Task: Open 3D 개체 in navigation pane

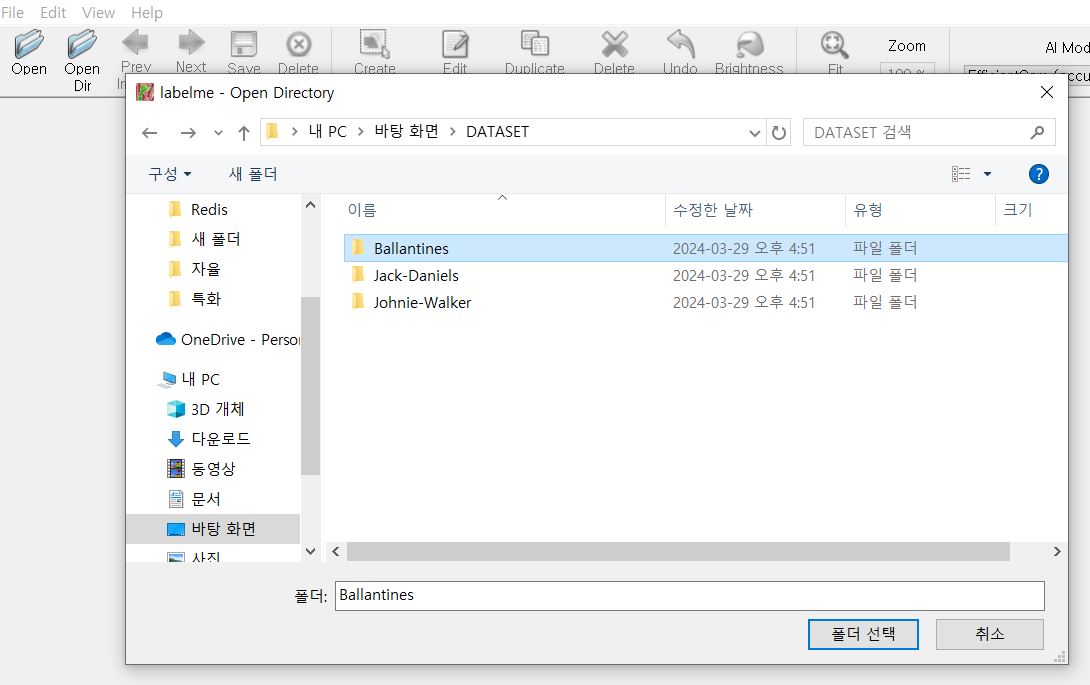Action: pyautogui.click(x=206, y=409)
